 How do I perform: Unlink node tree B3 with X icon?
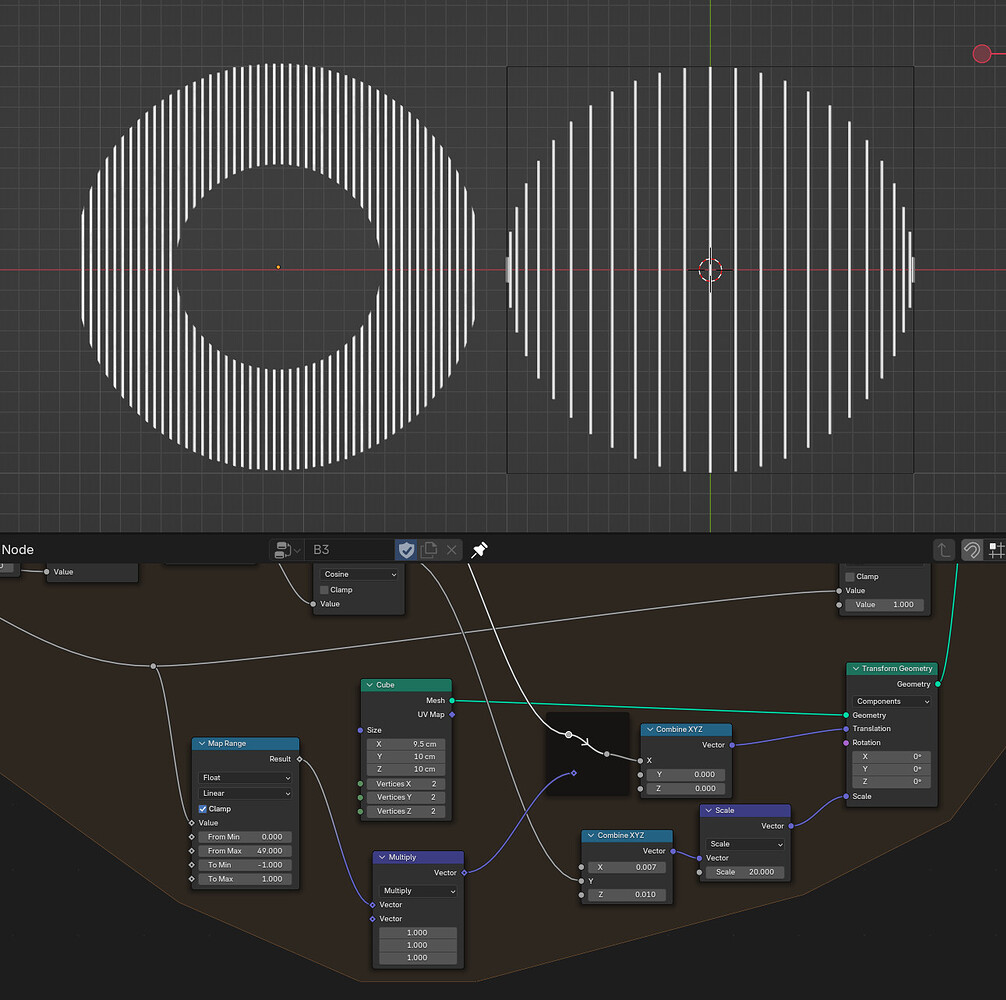pyautogui.click(x=452, y=550)
